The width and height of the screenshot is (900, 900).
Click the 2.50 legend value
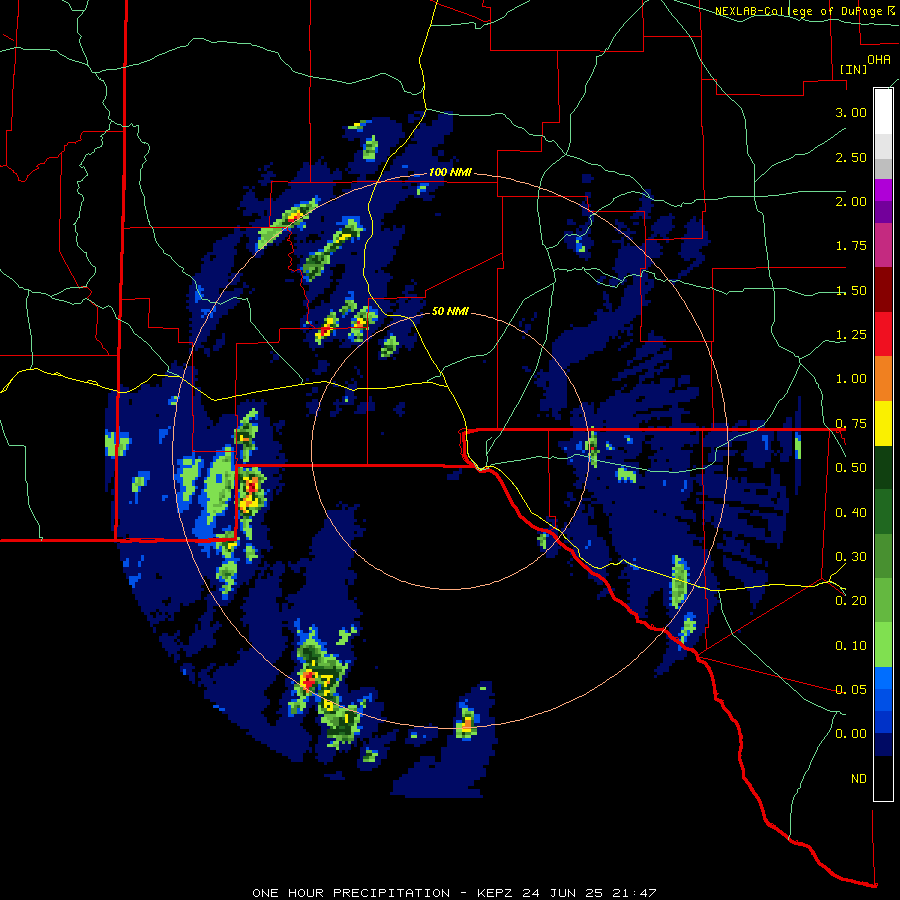[851, 157]
